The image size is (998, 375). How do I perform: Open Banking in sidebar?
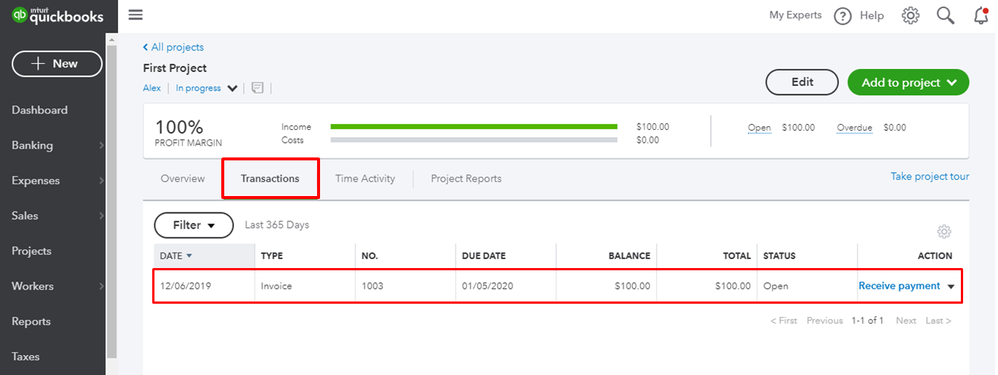[32, 145]
